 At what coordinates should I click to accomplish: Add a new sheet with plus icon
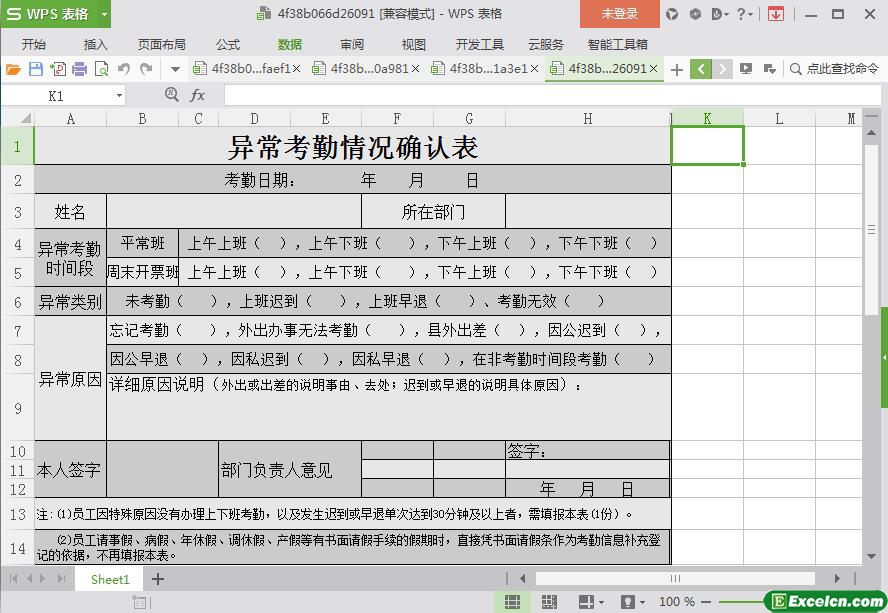157,579
